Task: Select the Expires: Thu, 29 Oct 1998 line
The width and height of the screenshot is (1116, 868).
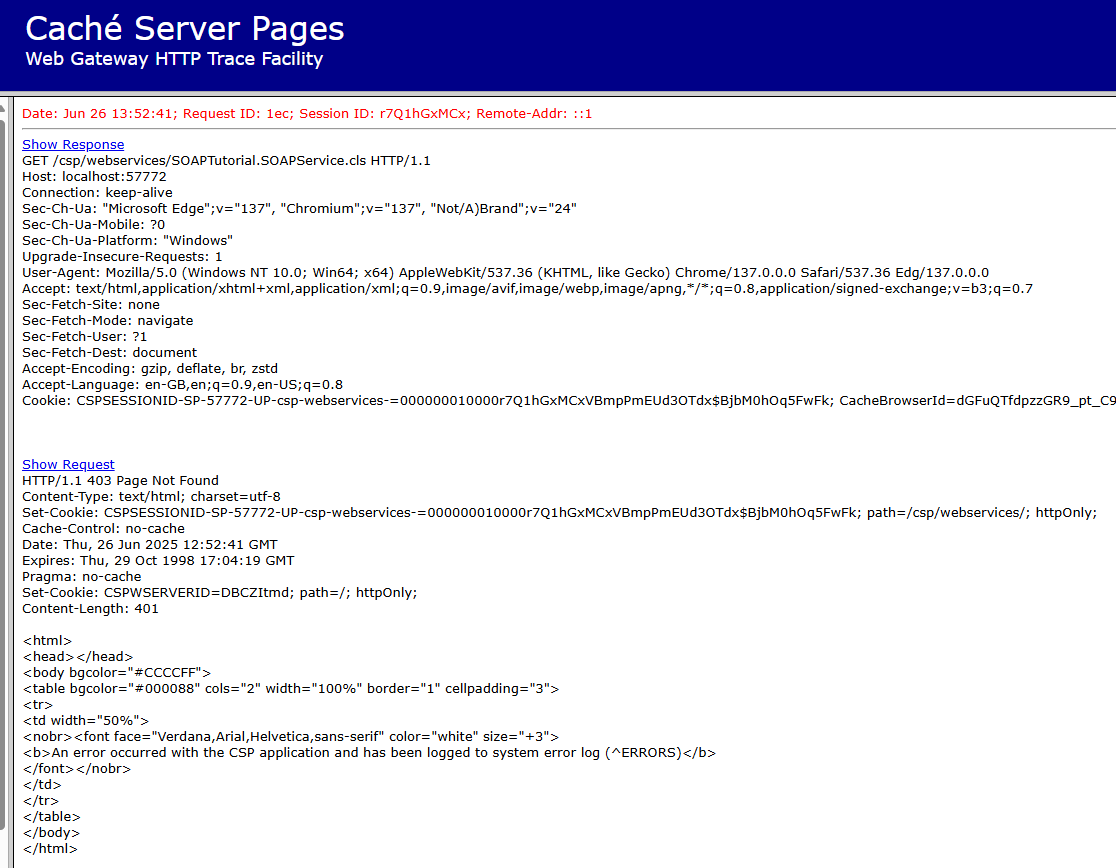Action: point(158,561)
